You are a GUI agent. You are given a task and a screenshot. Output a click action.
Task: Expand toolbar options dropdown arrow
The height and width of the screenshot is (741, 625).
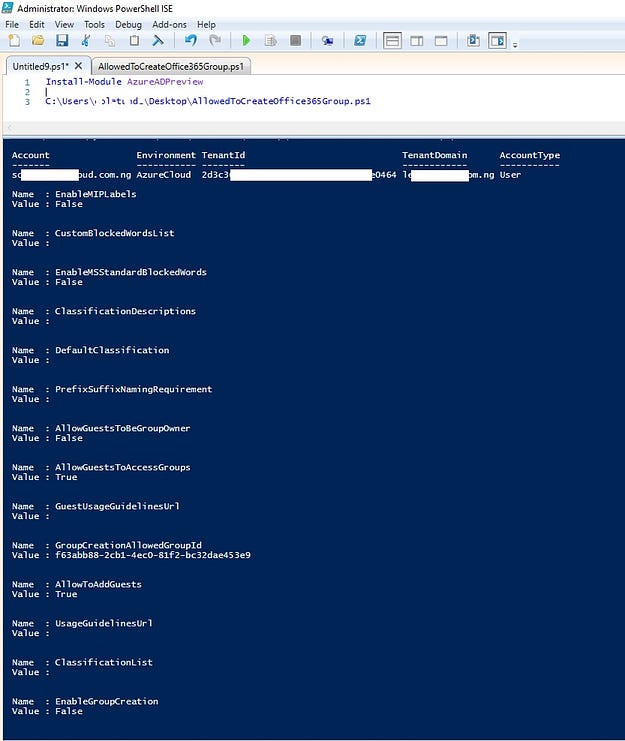click(515, 45)
